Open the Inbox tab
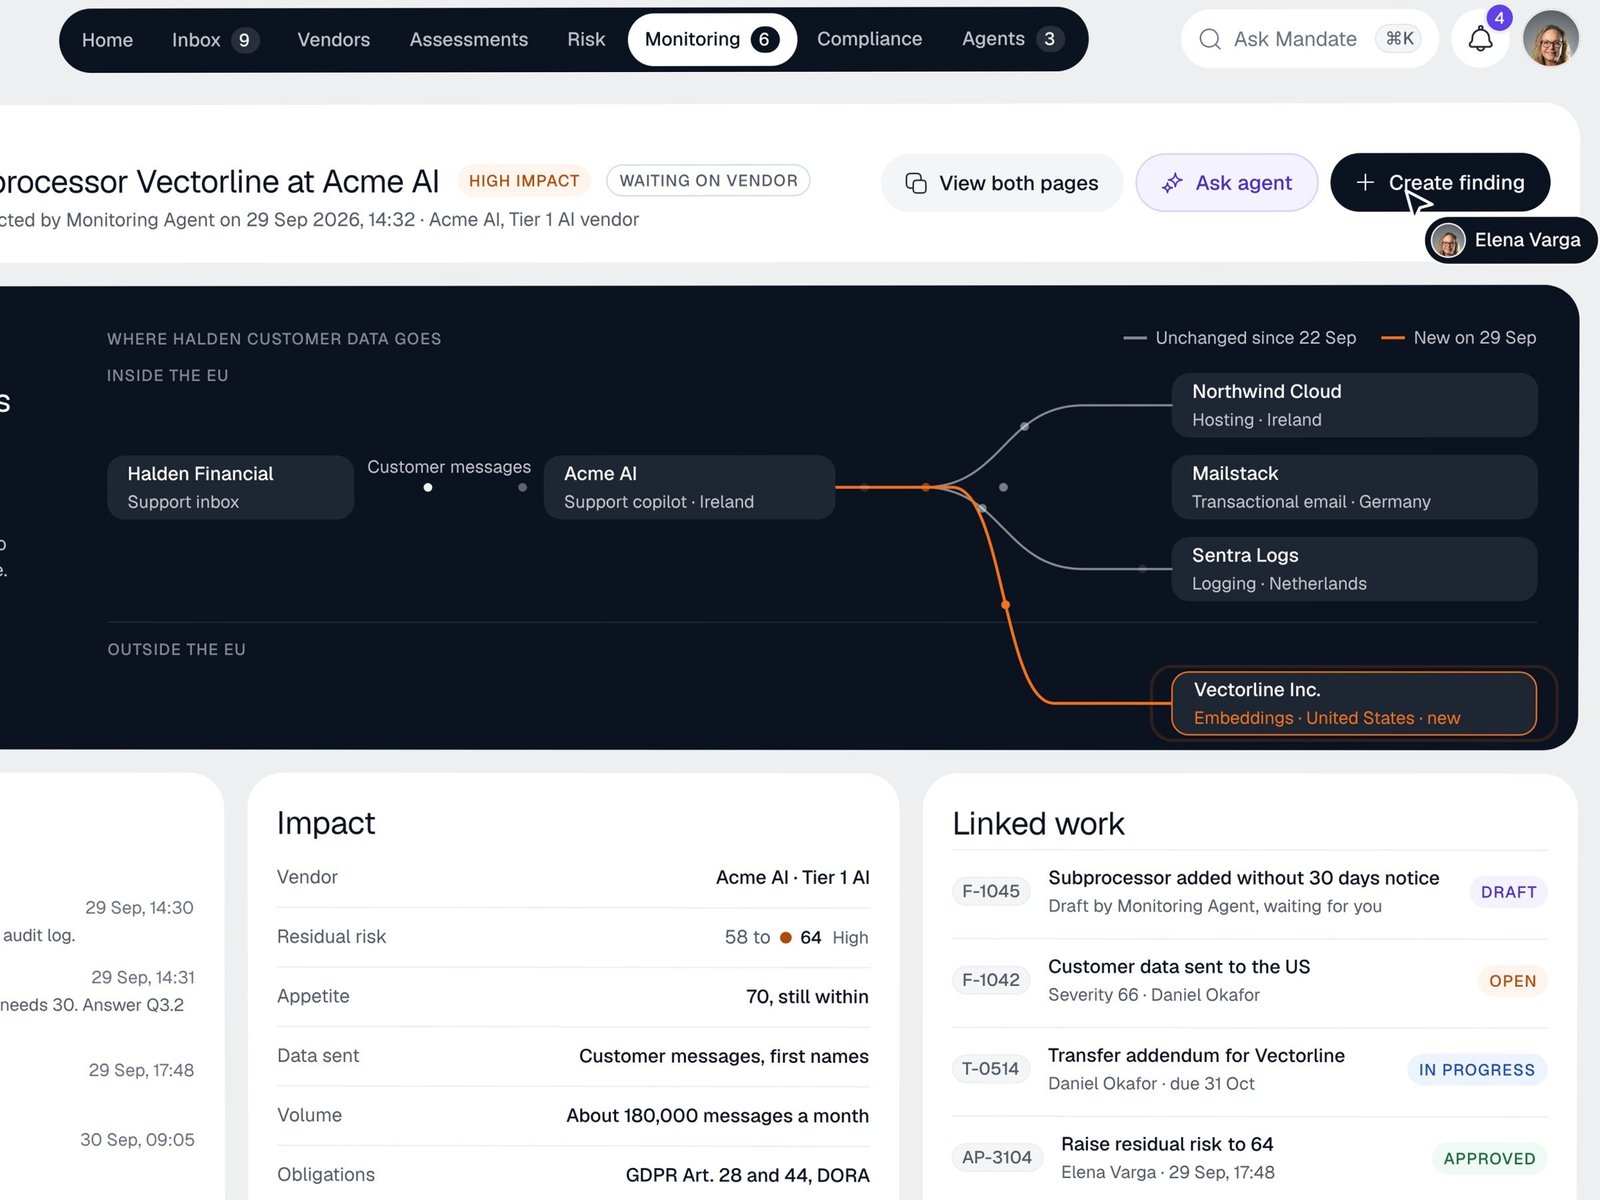 pos(214,40)
